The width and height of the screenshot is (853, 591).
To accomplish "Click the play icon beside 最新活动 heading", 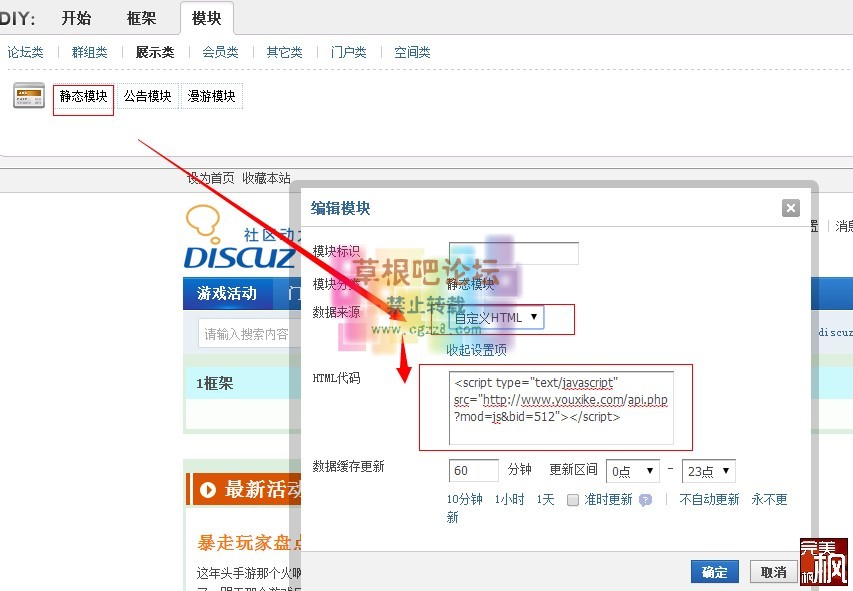I will point(208,490).
